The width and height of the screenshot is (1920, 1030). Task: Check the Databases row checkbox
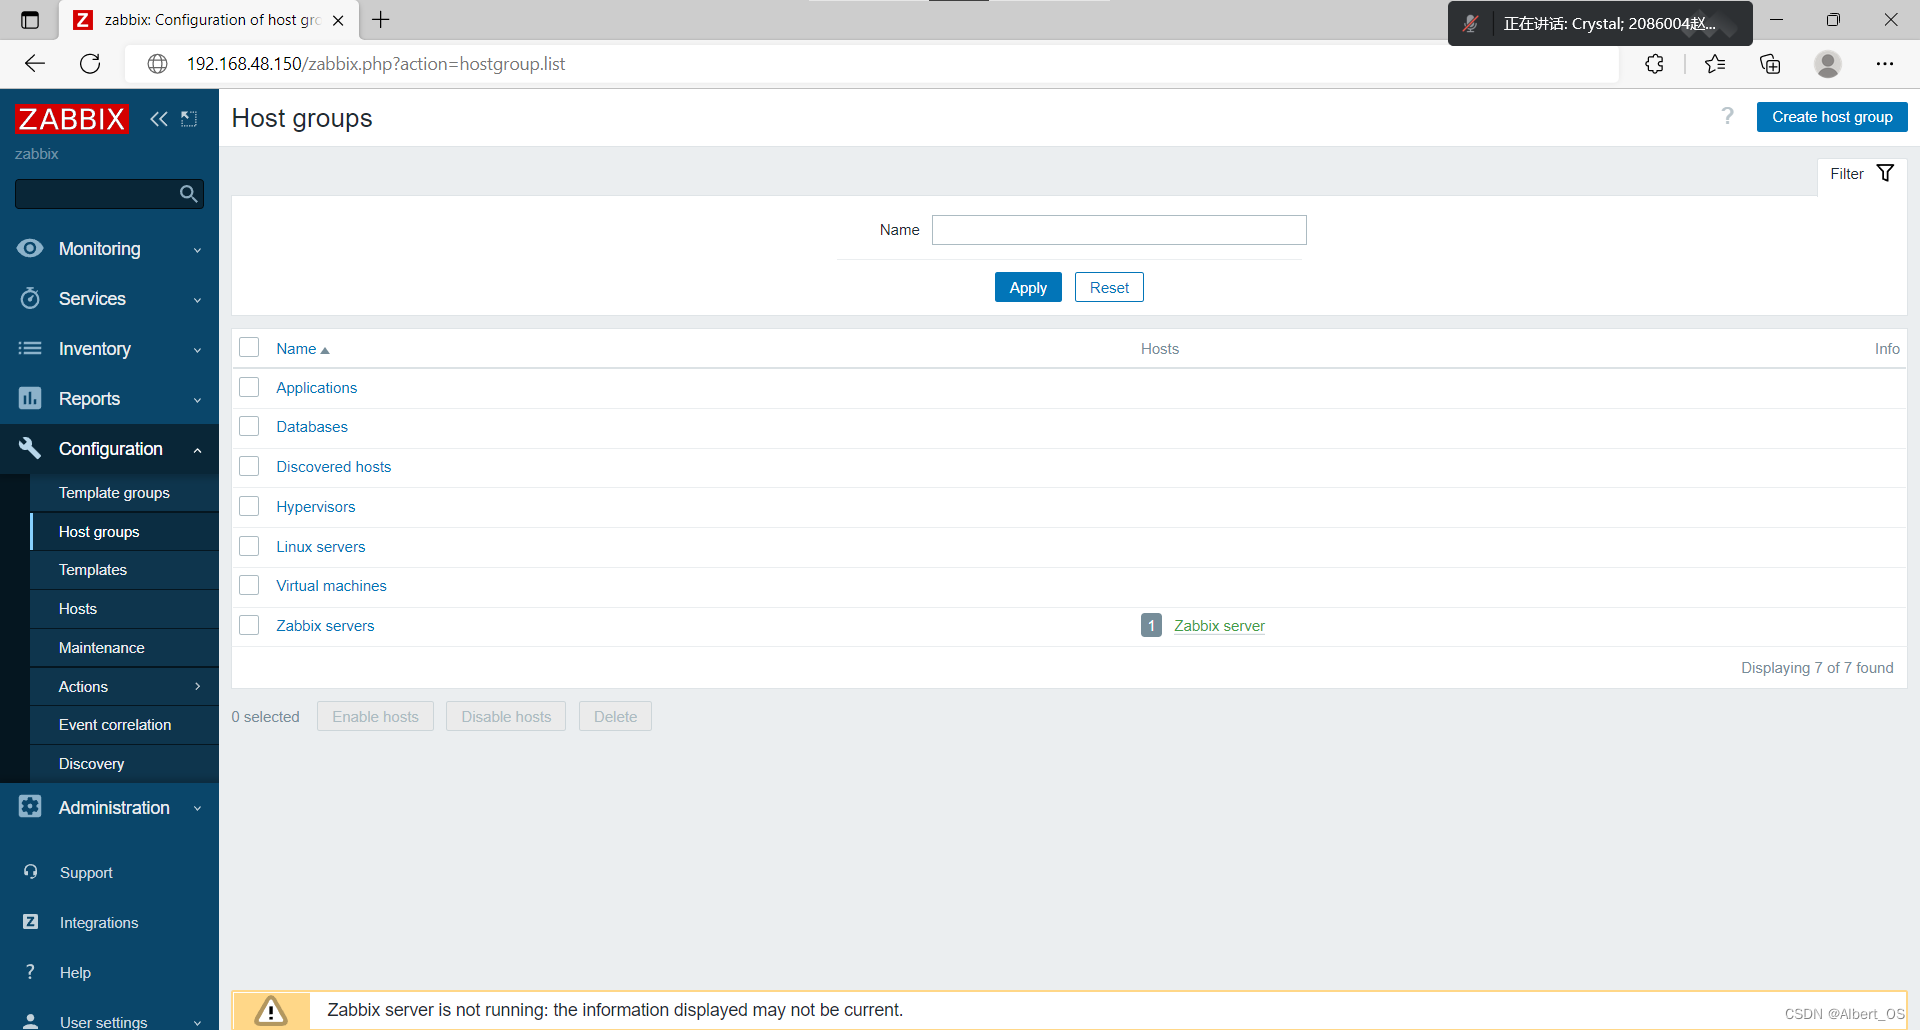pyautogui.click(x=249, y=426)
